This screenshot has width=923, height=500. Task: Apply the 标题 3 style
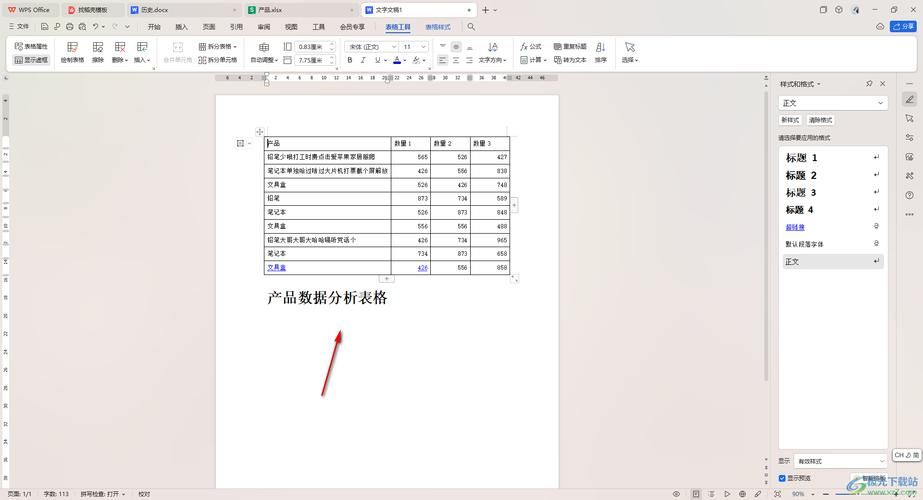832,193
